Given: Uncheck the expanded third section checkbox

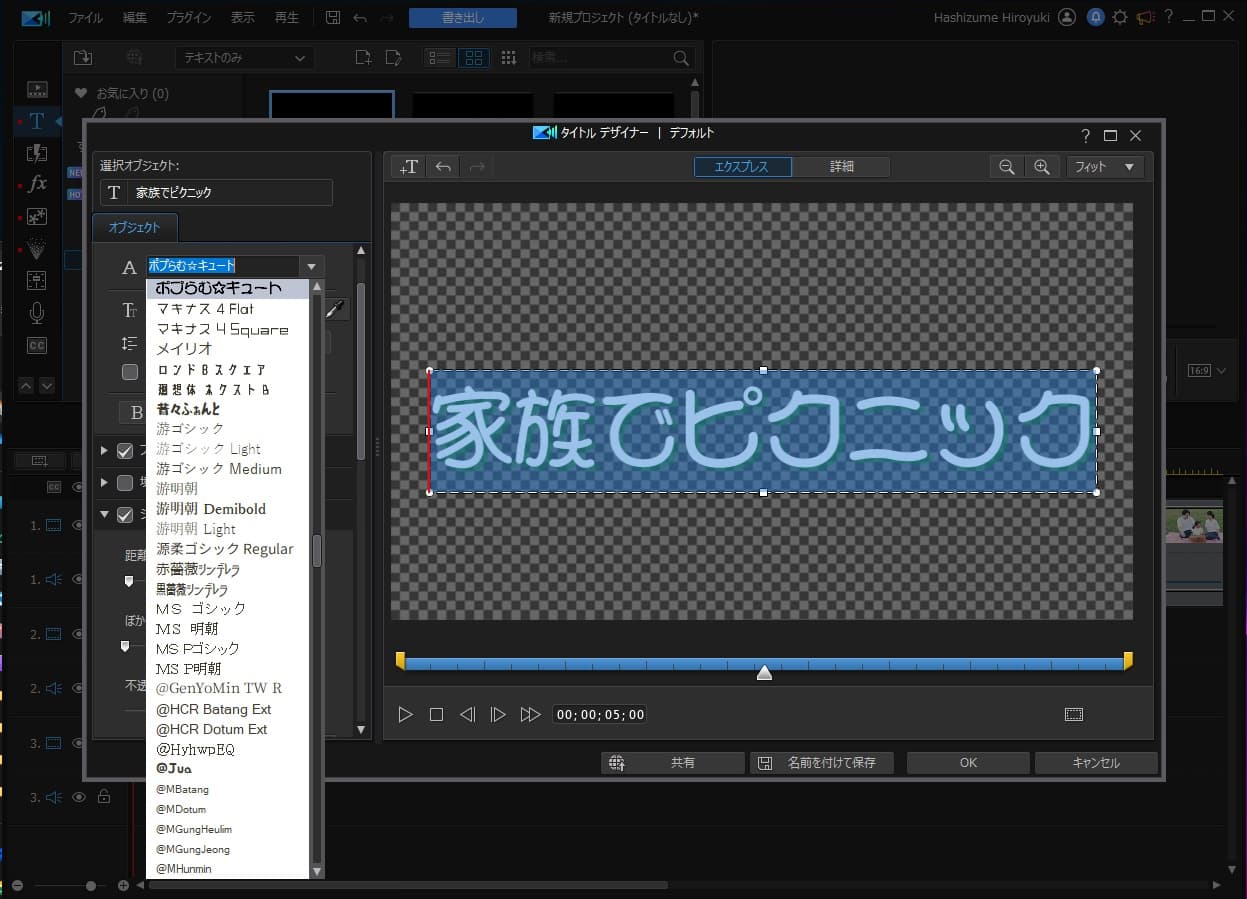Looking at the screenshot, I should click(x=125, y=515).
